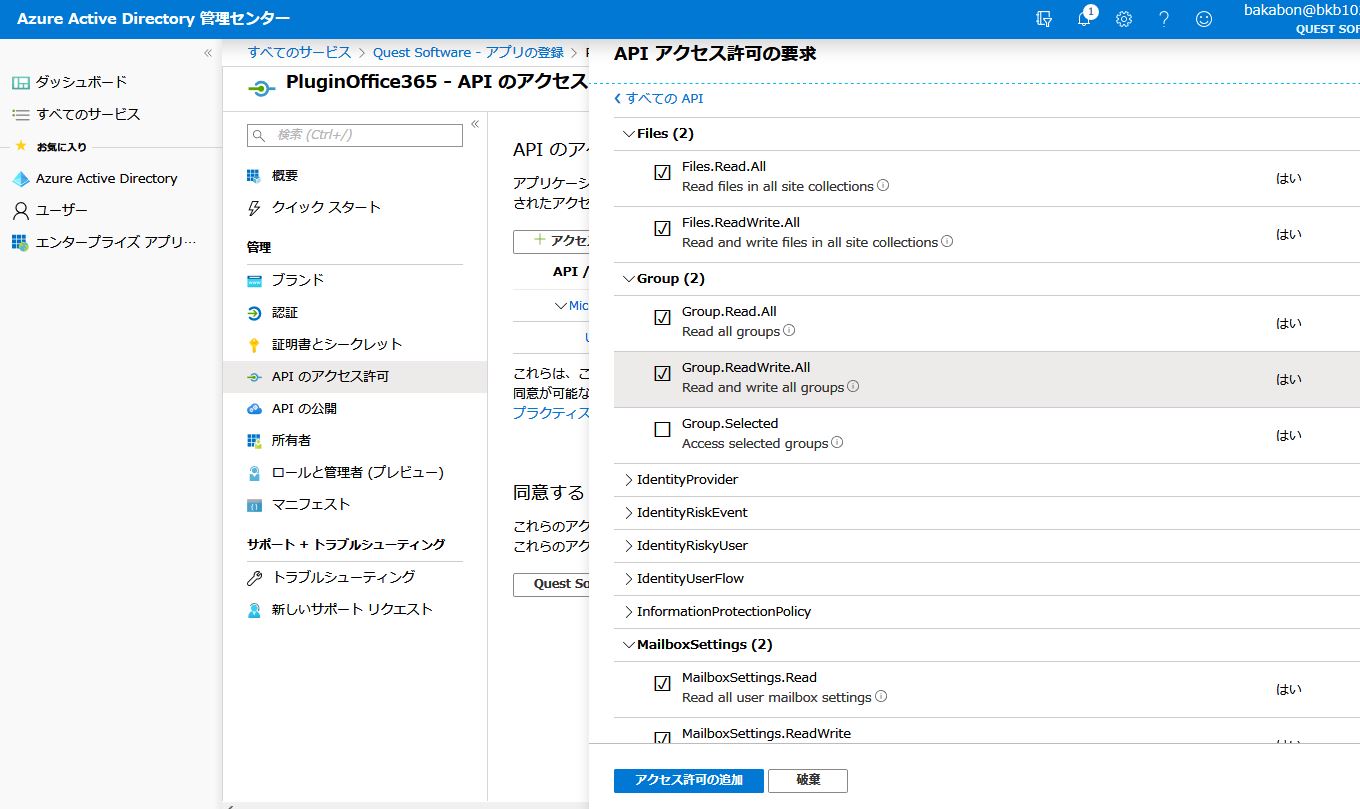Click the ユーザー person icon

point(20,211)
